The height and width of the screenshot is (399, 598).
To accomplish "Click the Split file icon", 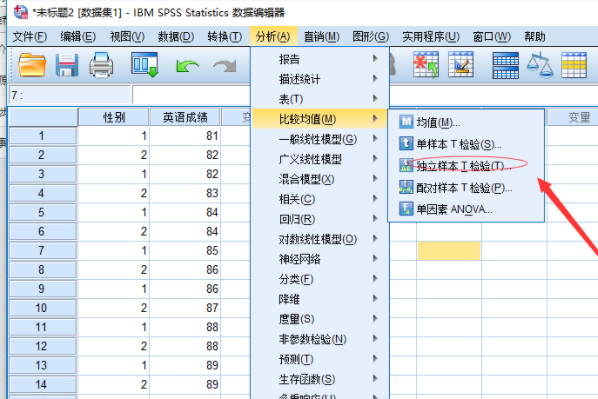I will pyautogui.click(x=505, y=65).
